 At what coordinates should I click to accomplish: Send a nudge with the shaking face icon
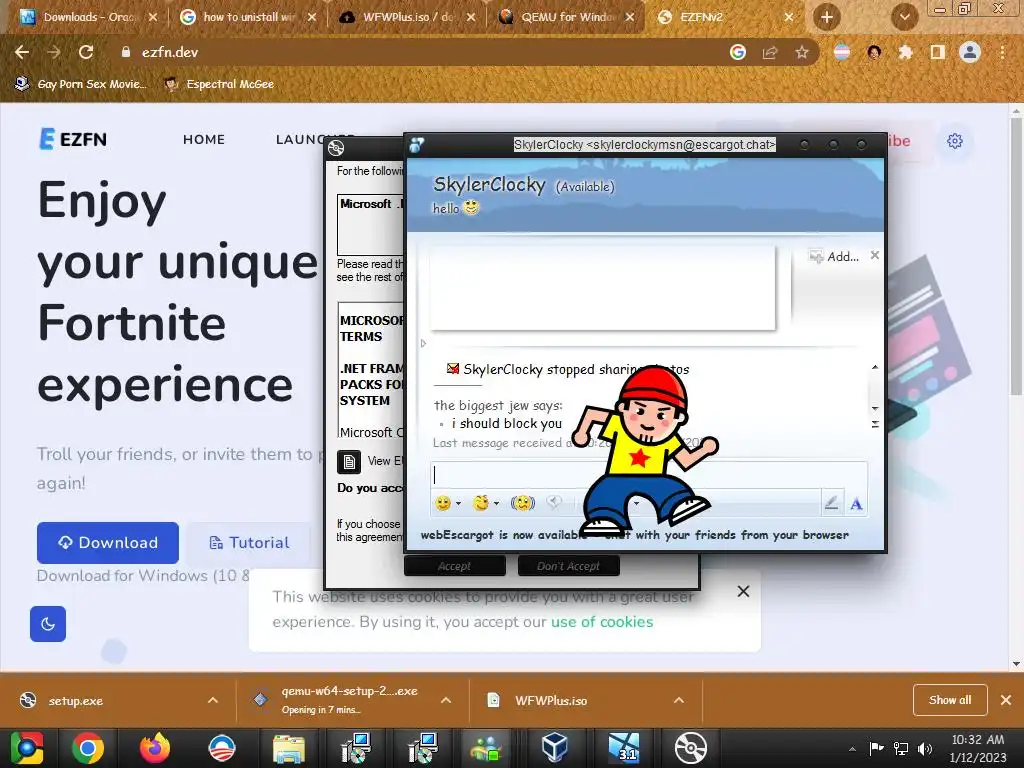click(x=523, y=503)
